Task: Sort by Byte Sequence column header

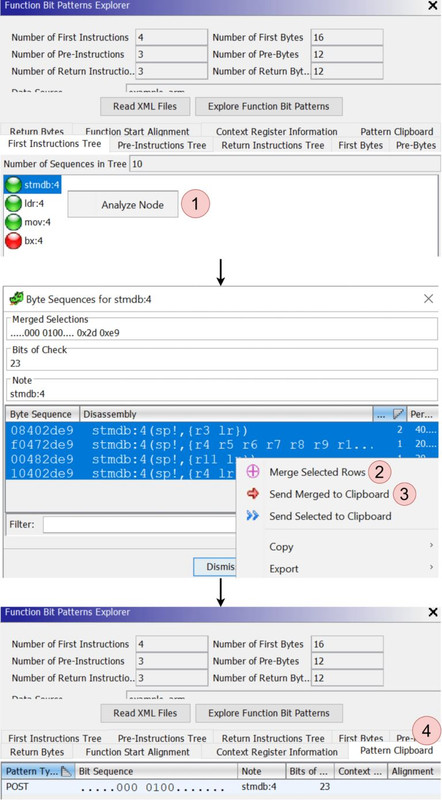Action: coord(42,414)
